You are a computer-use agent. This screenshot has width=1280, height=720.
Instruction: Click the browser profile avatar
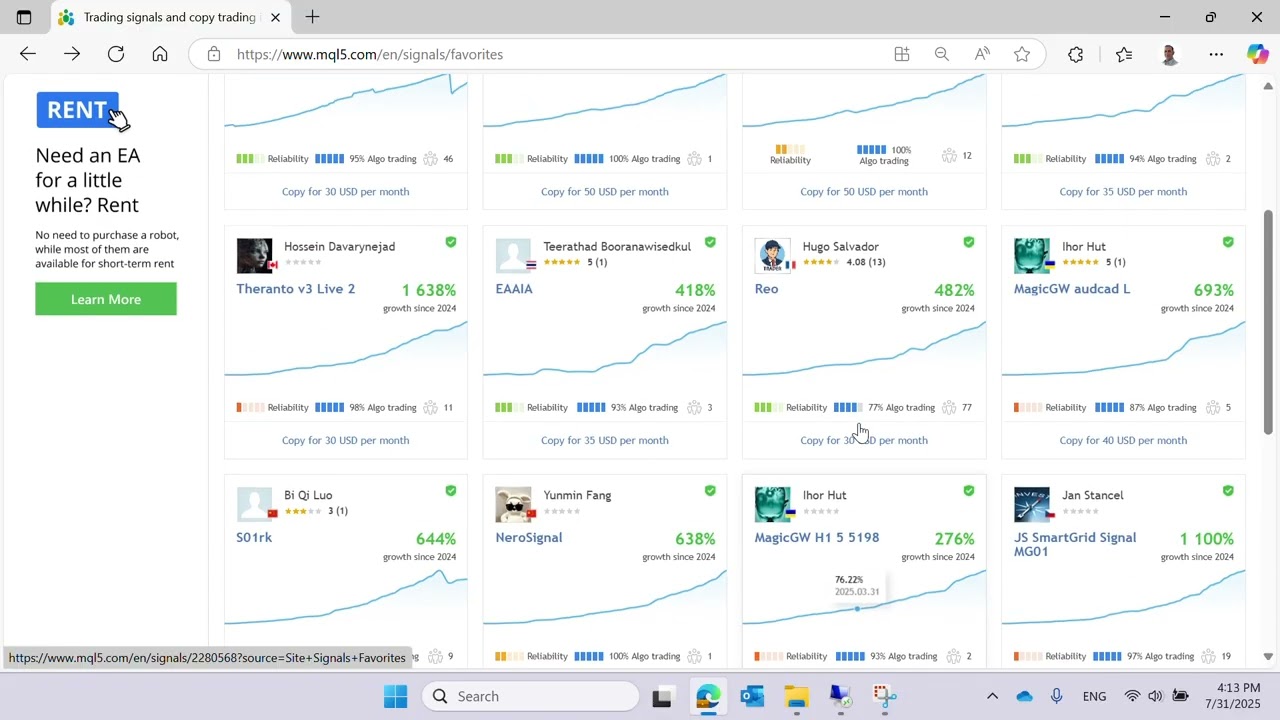click(1170, 54)
